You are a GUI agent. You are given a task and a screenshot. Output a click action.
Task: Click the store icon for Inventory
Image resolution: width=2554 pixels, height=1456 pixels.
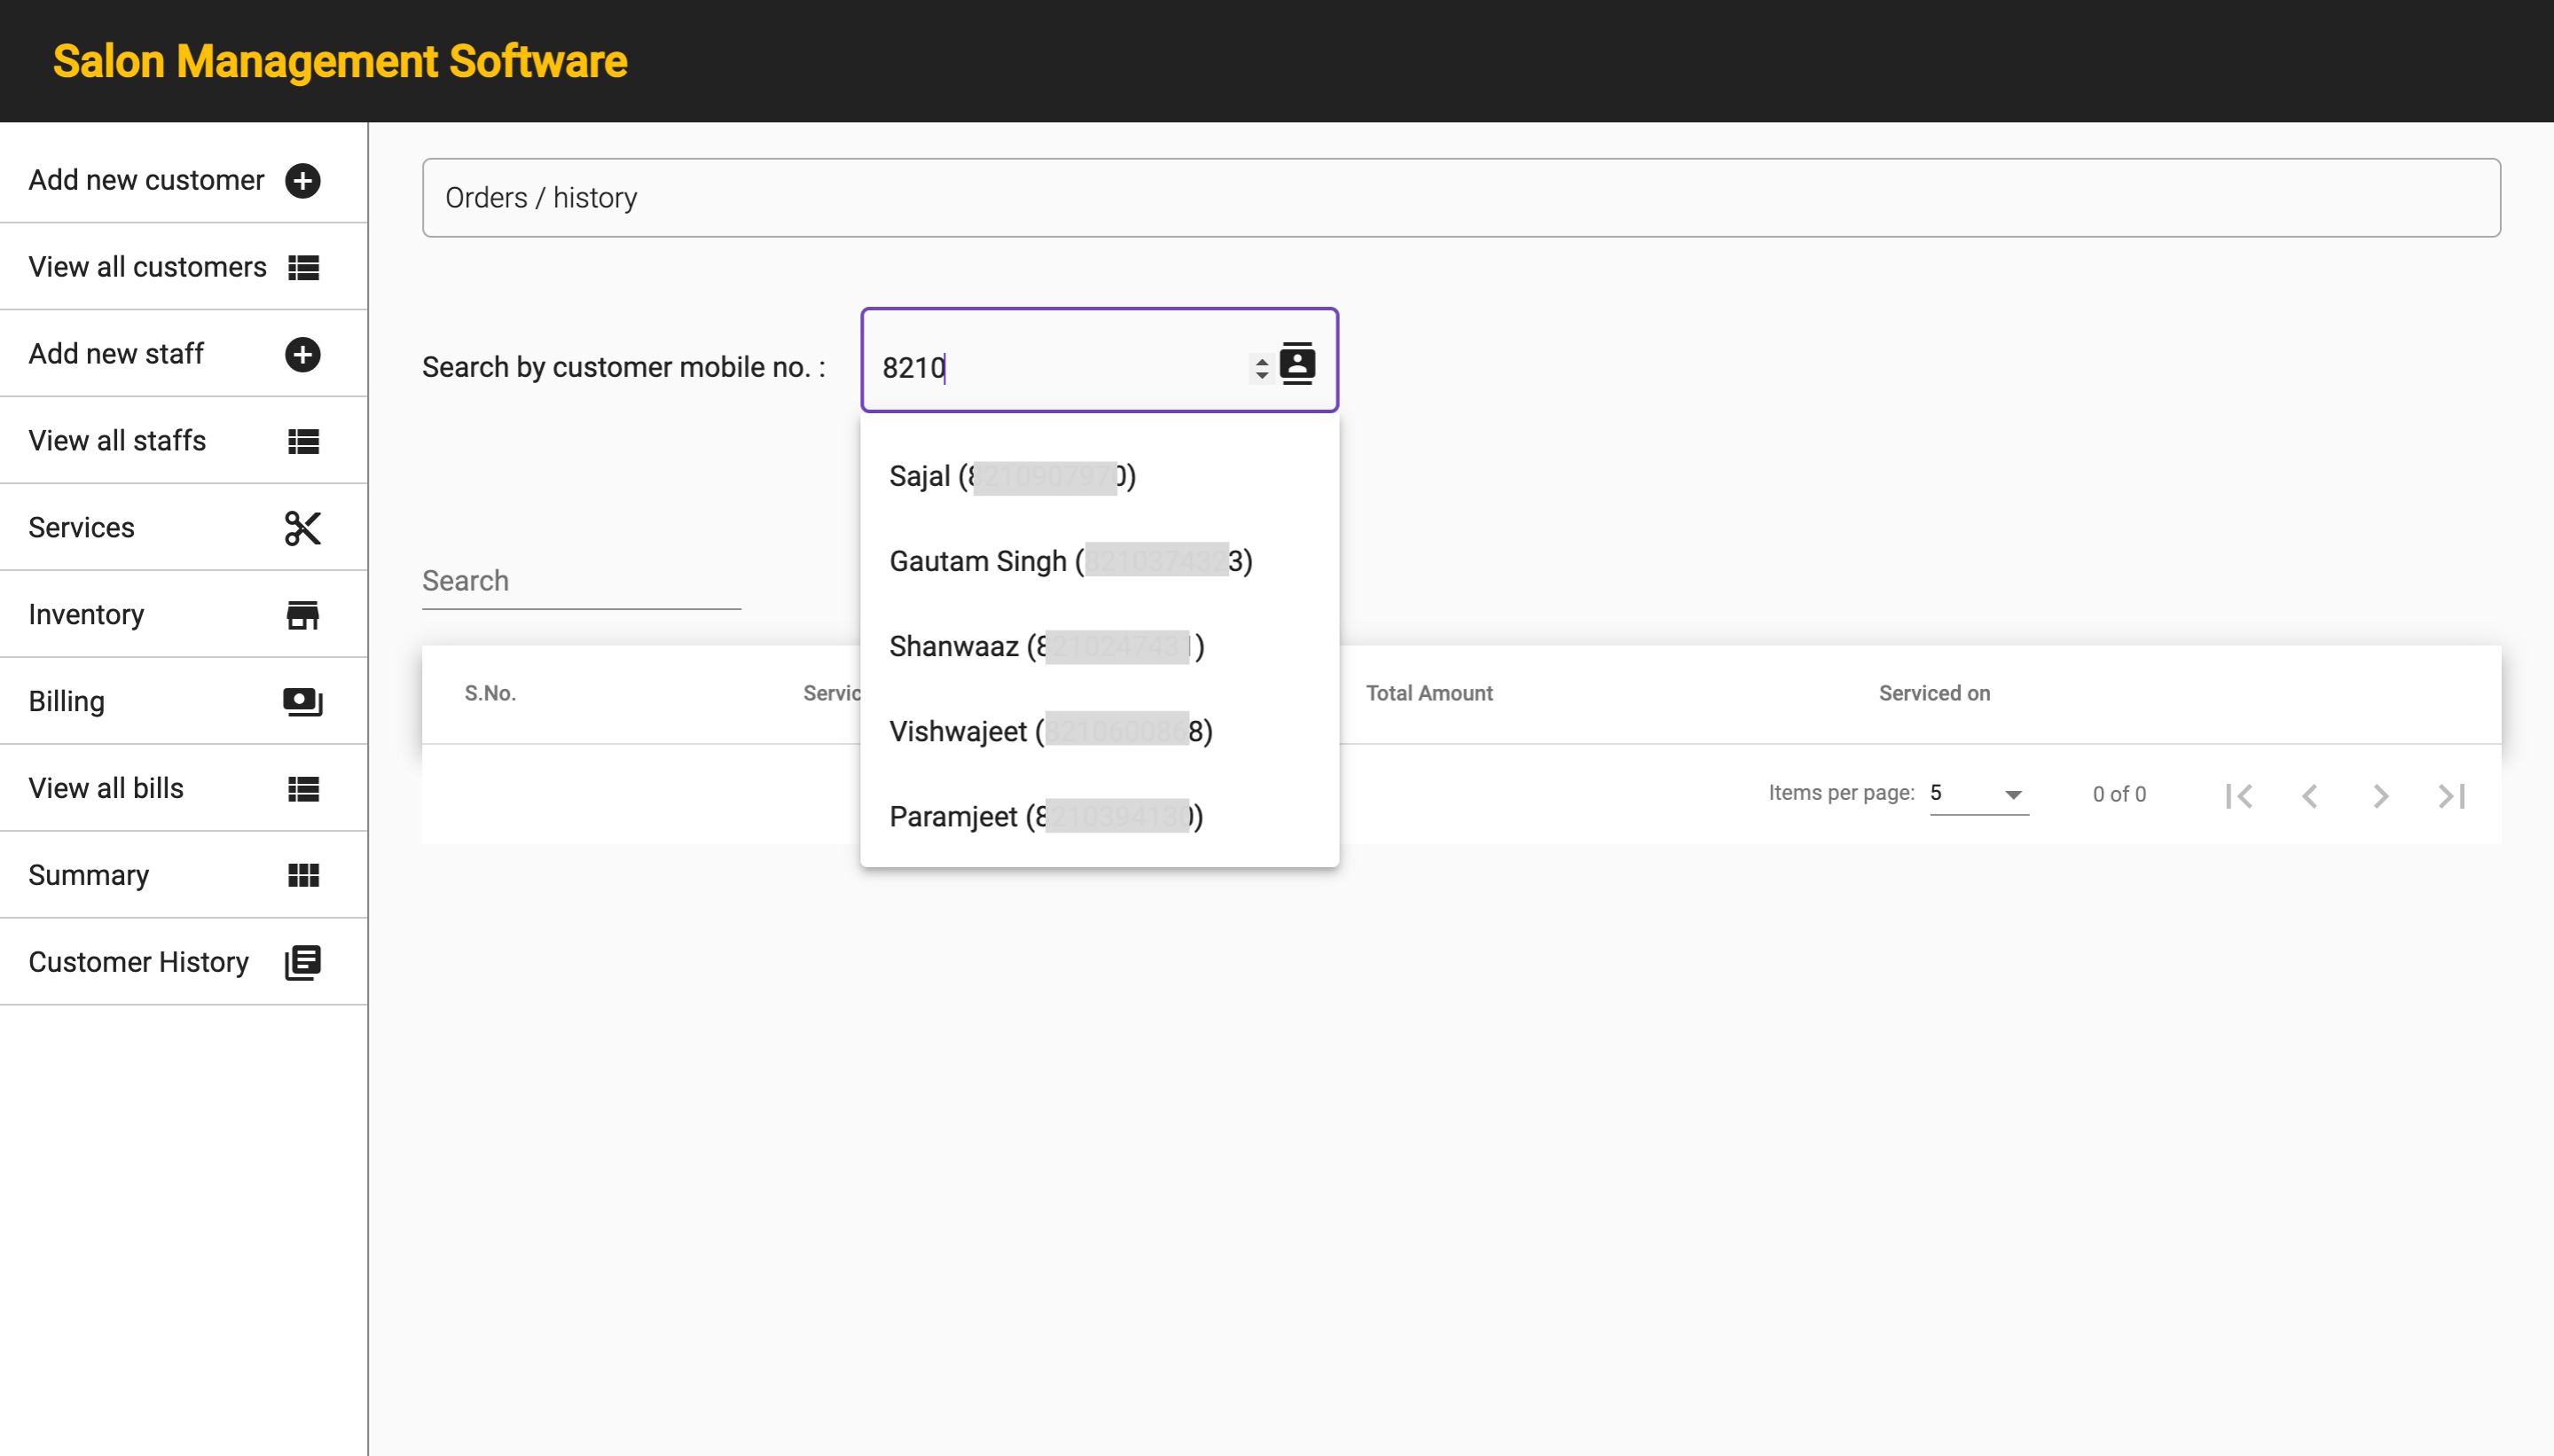(302, 615)
